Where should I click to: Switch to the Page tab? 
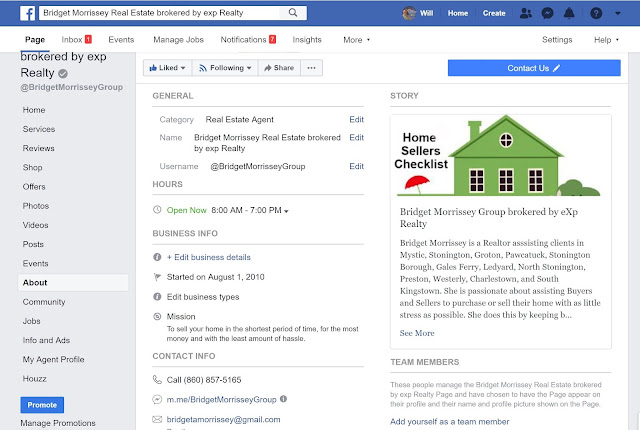pos(35,40)
